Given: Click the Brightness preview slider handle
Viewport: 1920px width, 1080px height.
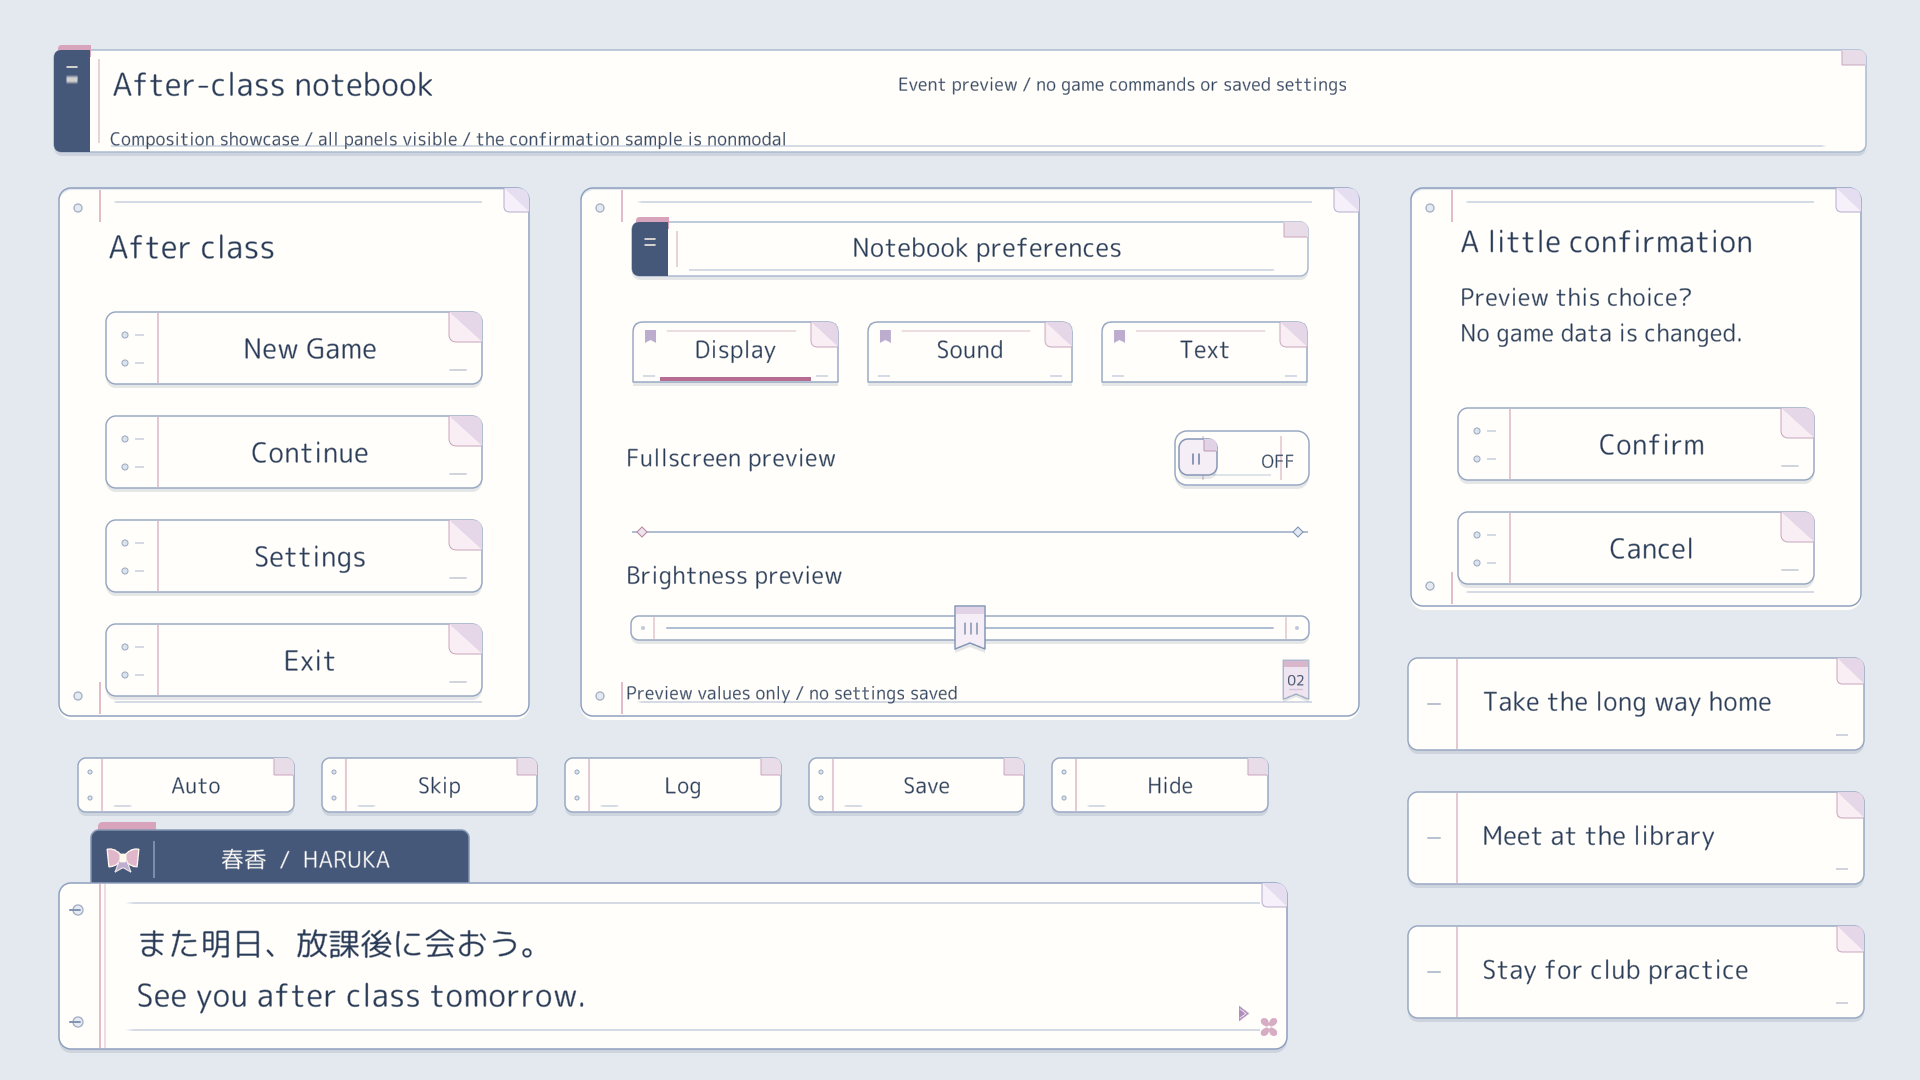Looking at the screenshot, I should click(x=970, y=627).
